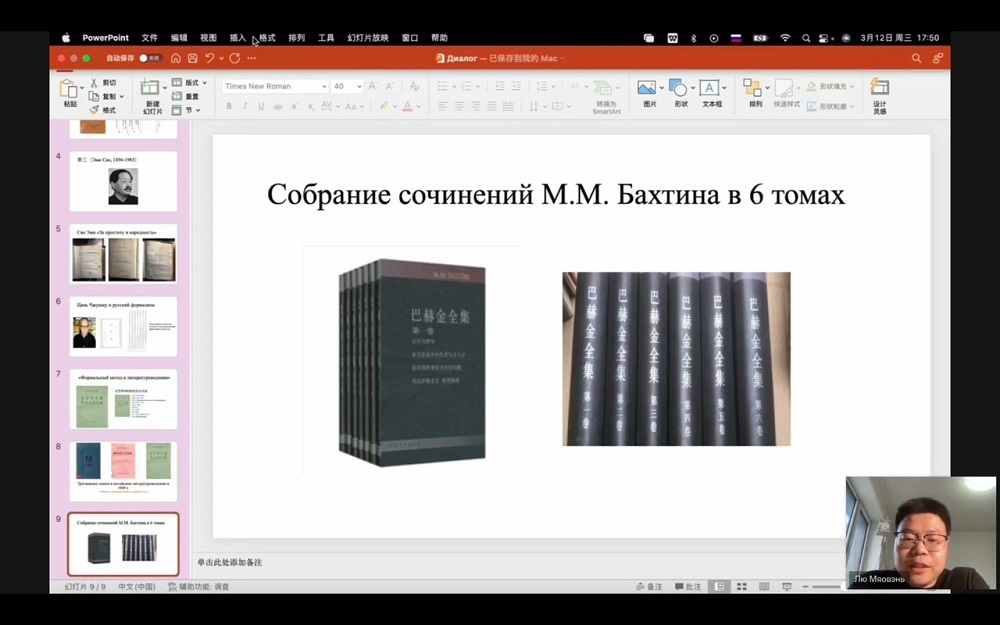Toggle bold formatting on selected text
Screen dimensions: 1000x625
coord(229,105)
